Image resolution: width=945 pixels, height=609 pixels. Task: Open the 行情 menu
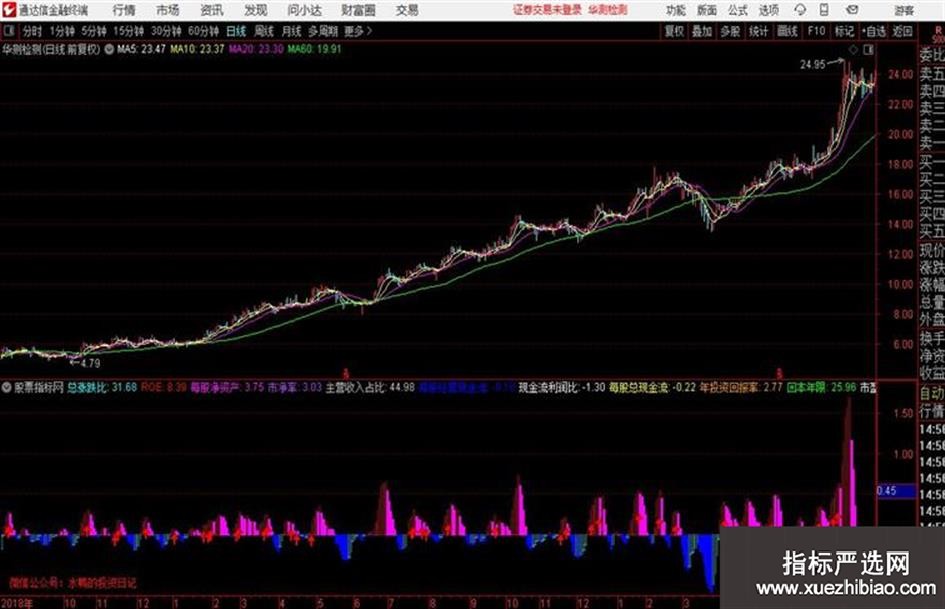pos(124,10)
